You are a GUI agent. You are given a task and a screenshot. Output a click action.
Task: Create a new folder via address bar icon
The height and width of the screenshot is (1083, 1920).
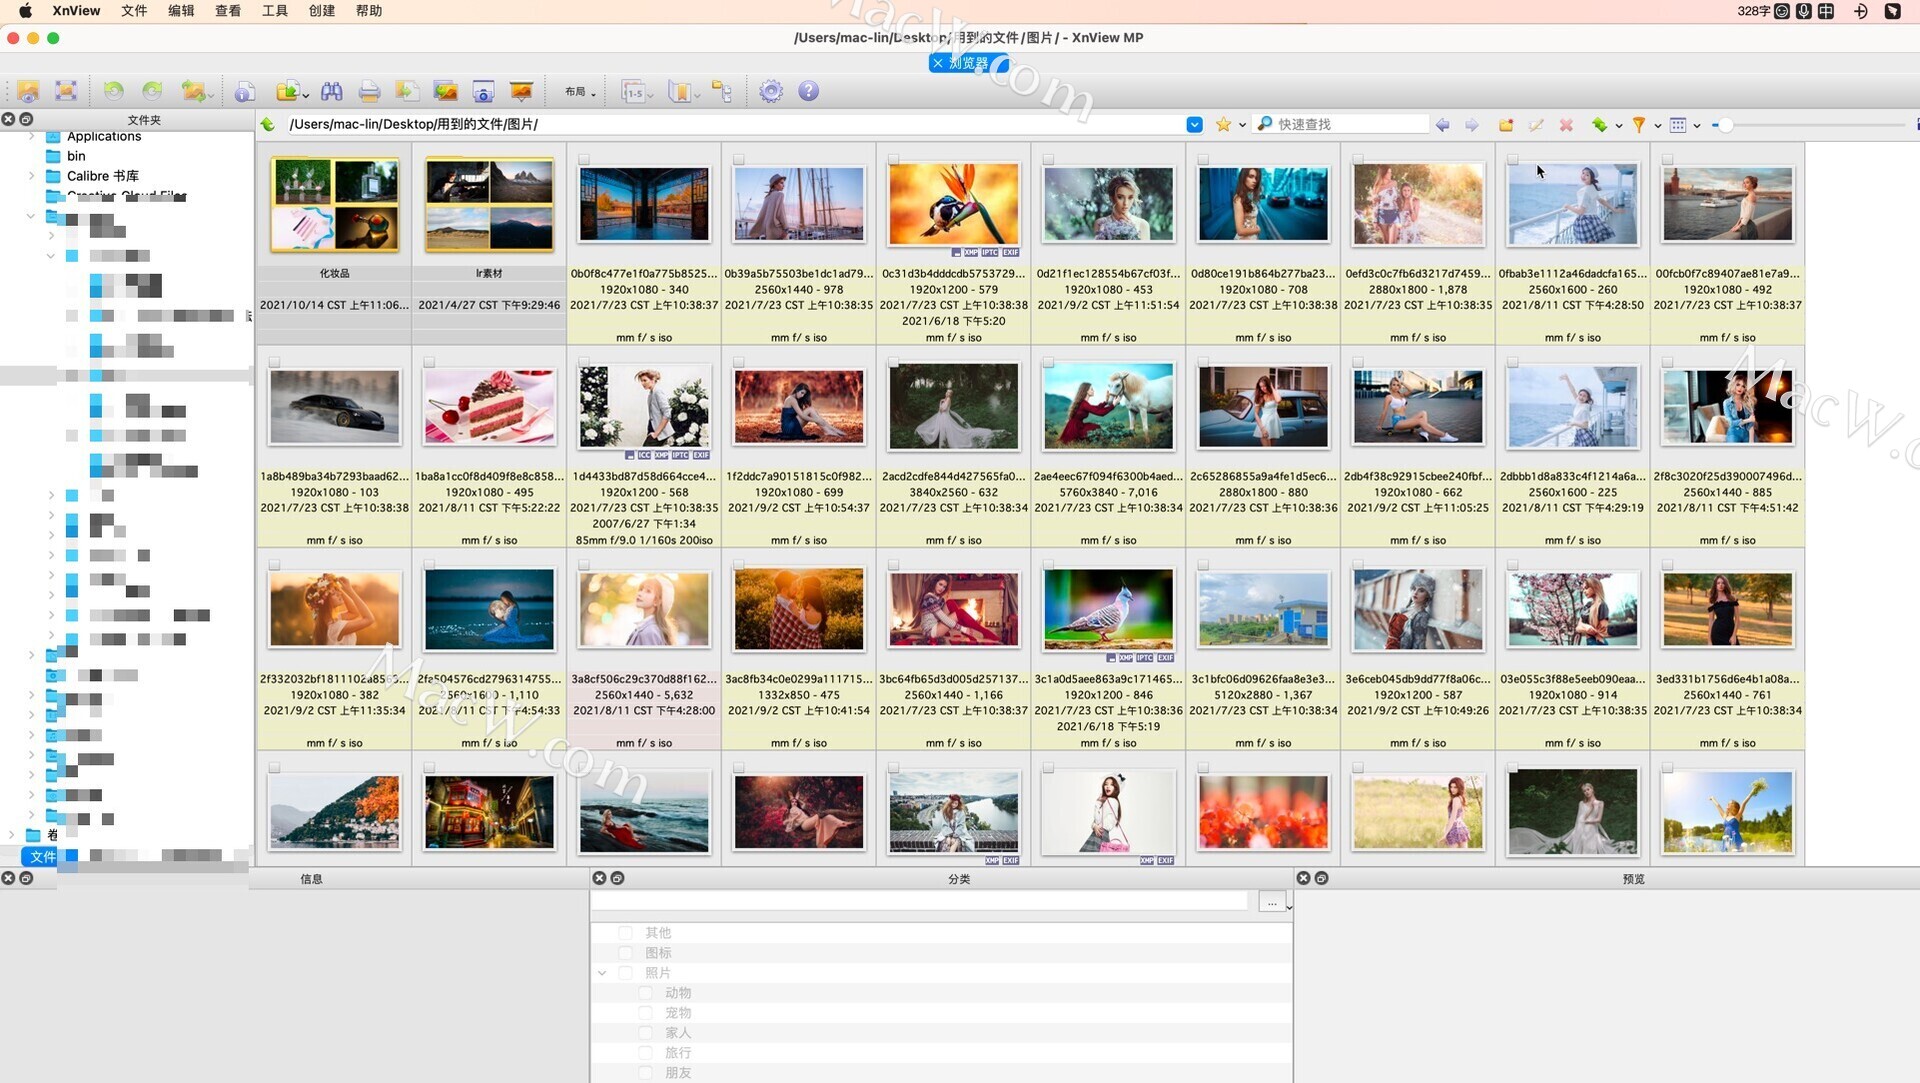[1506, 125]
